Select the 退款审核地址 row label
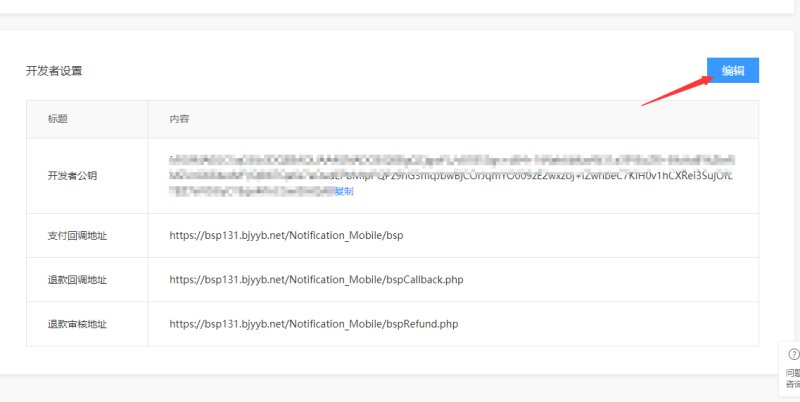This screenshot has width=800, height=402. point(72,324)
